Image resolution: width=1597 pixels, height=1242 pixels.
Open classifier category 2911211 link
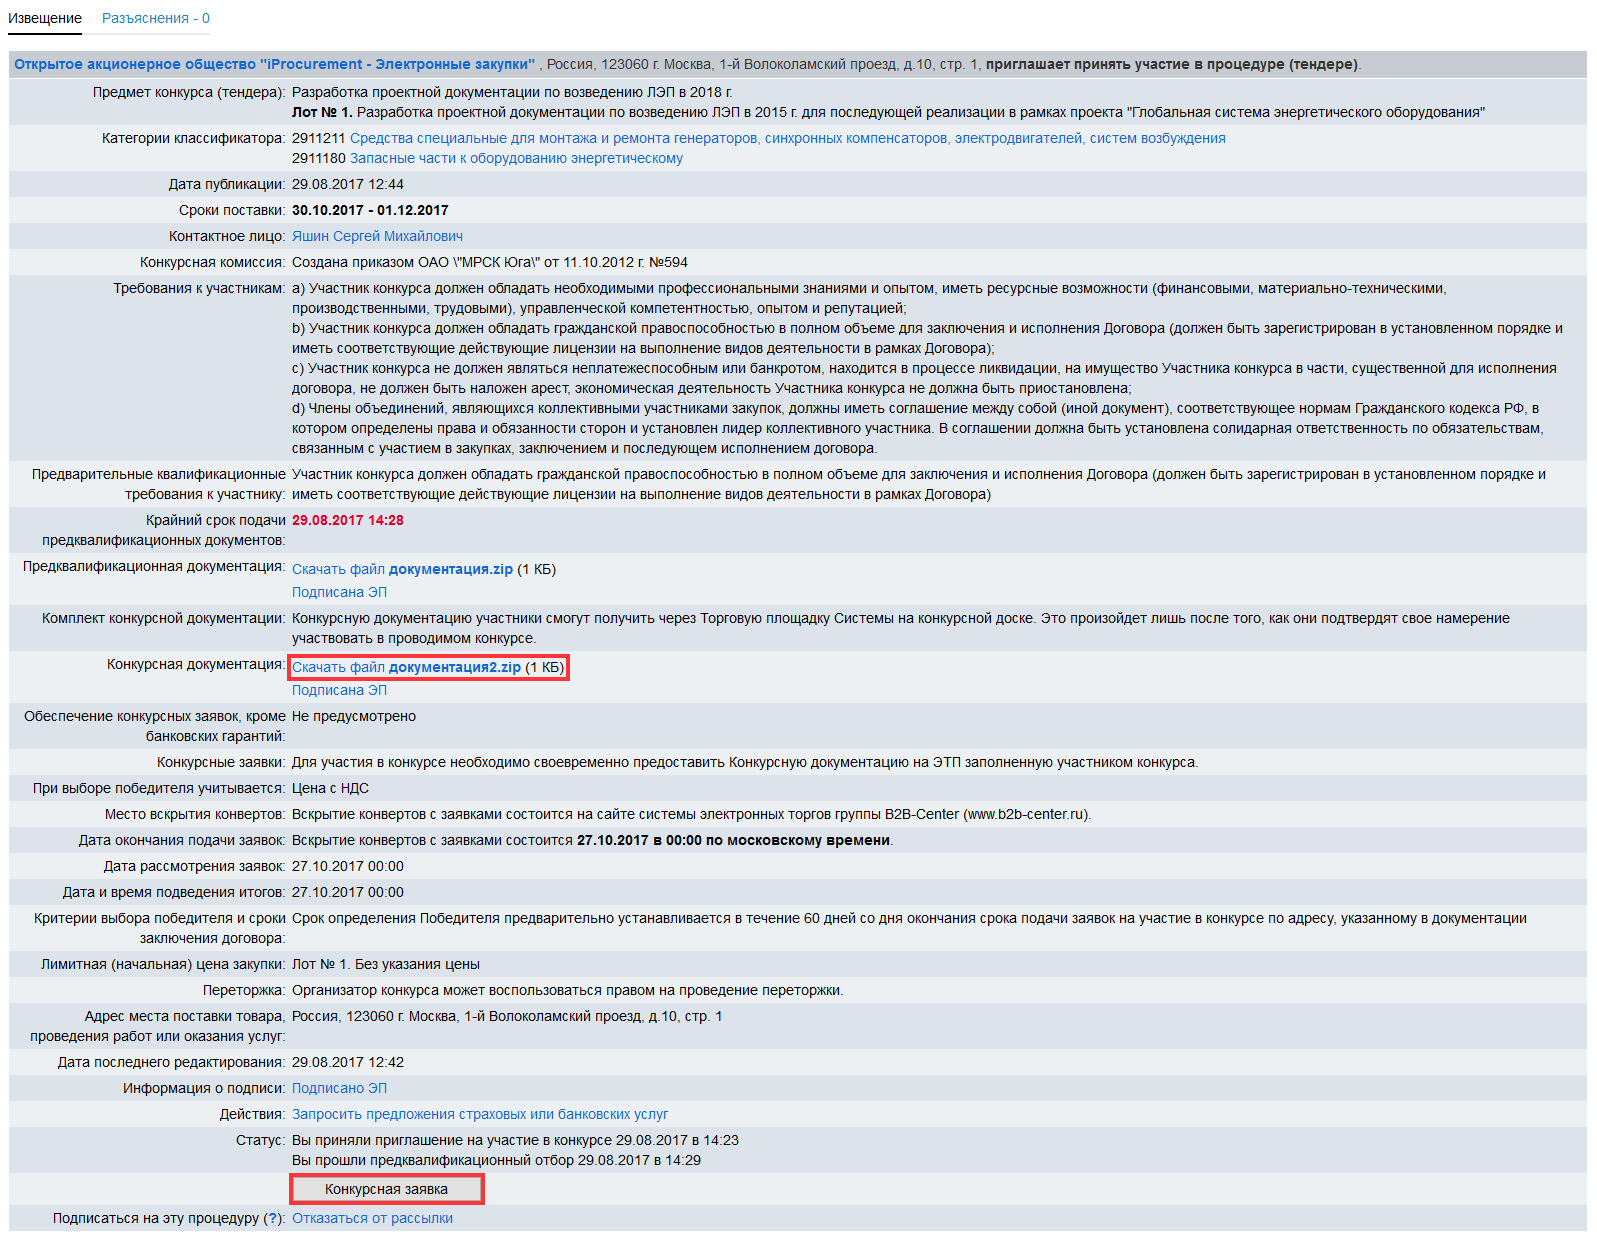tap(786, 138)
